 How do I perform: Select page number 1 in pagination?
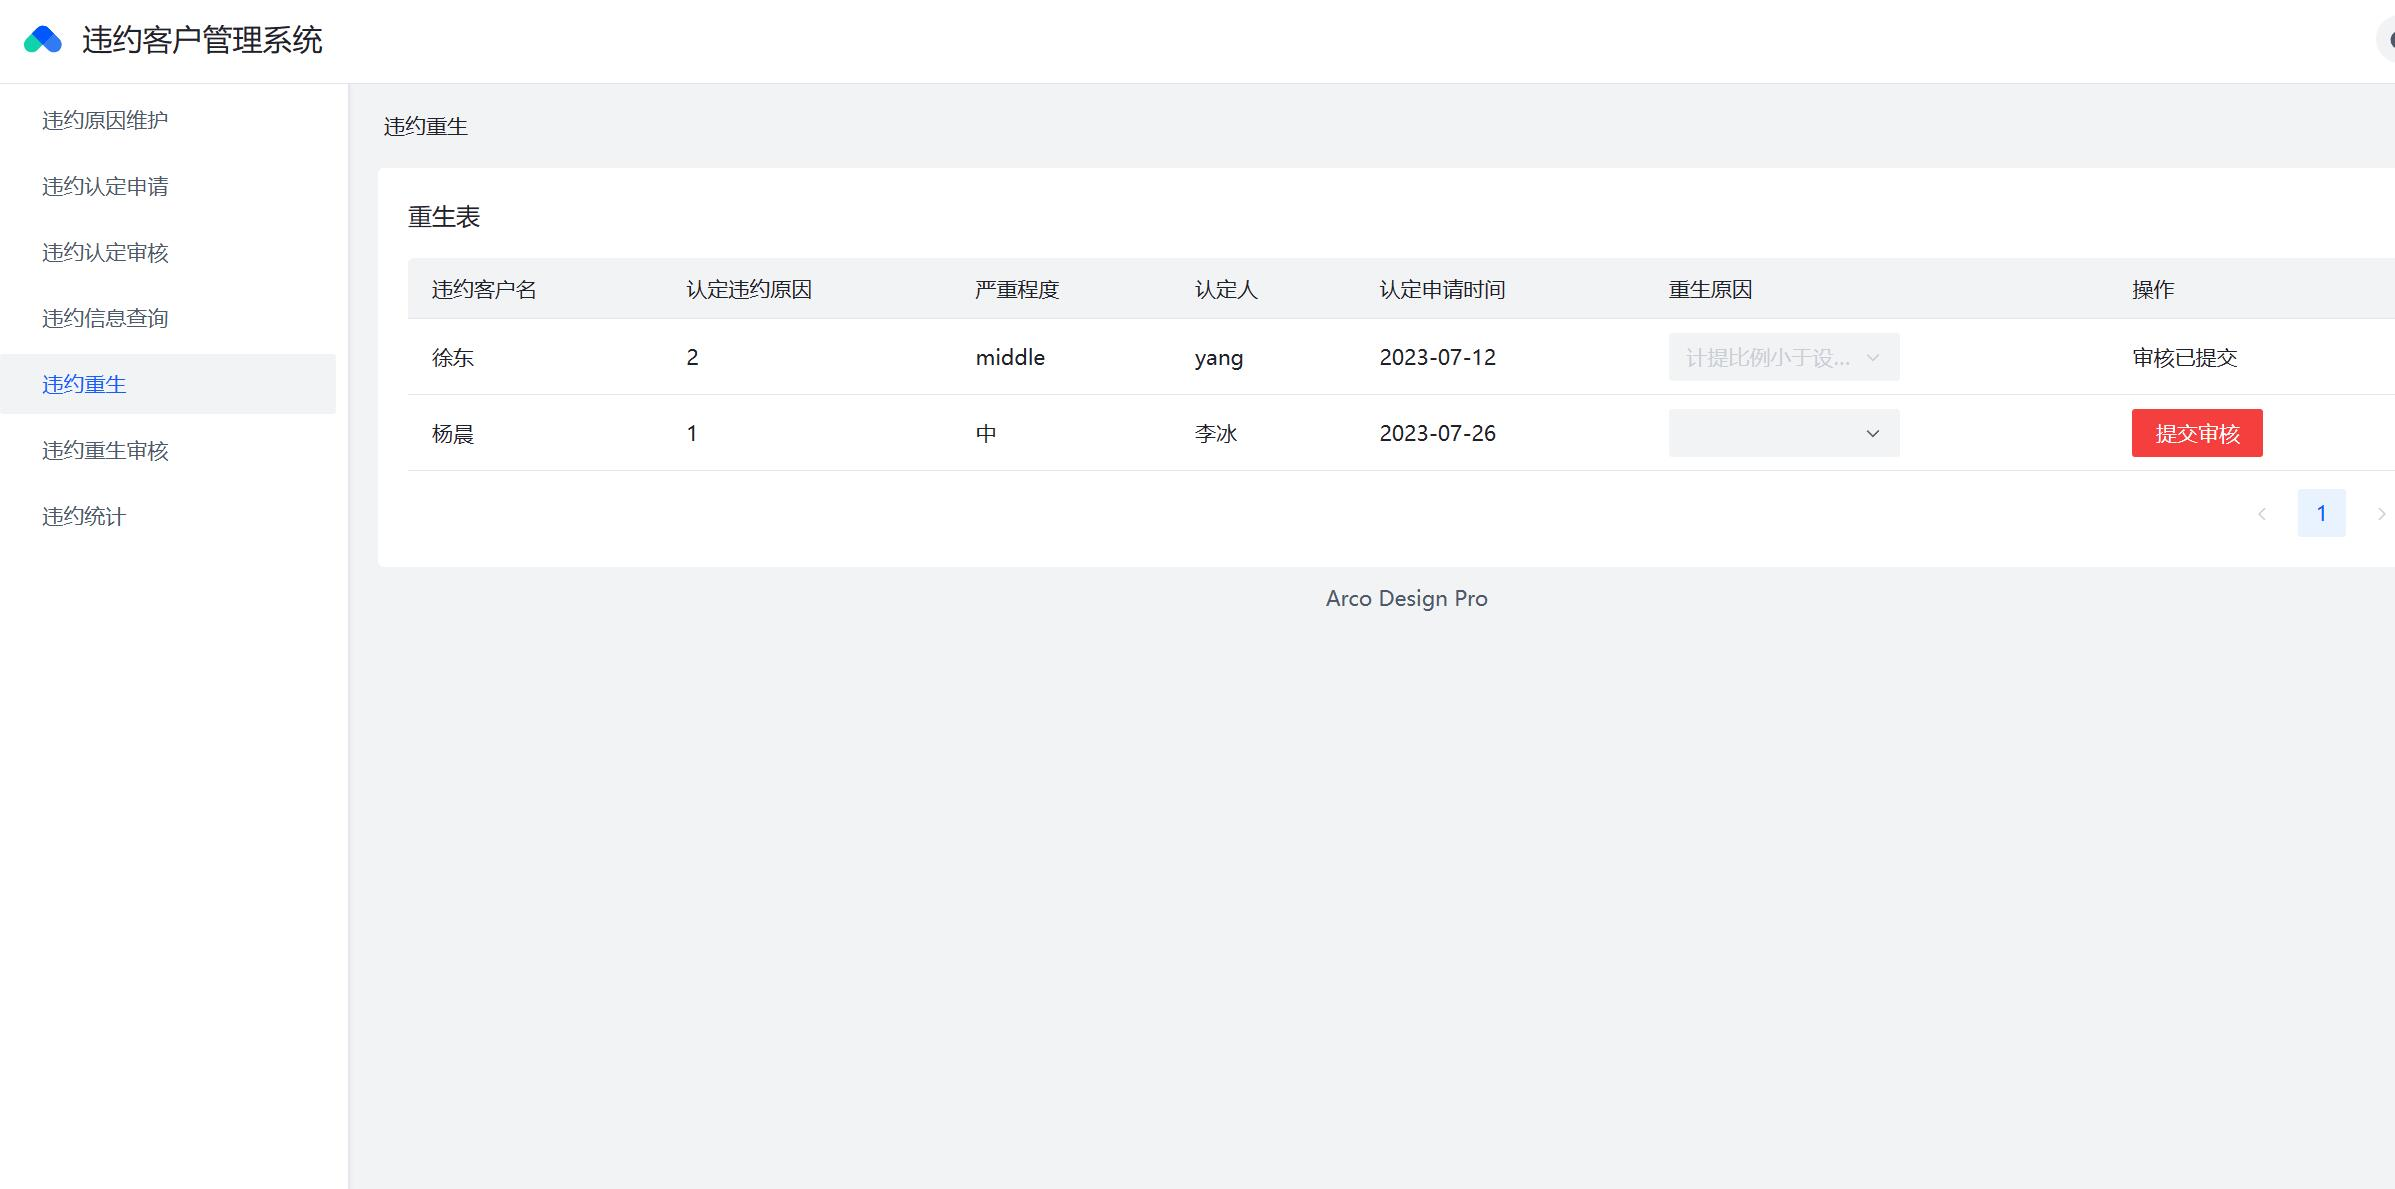2321,514
